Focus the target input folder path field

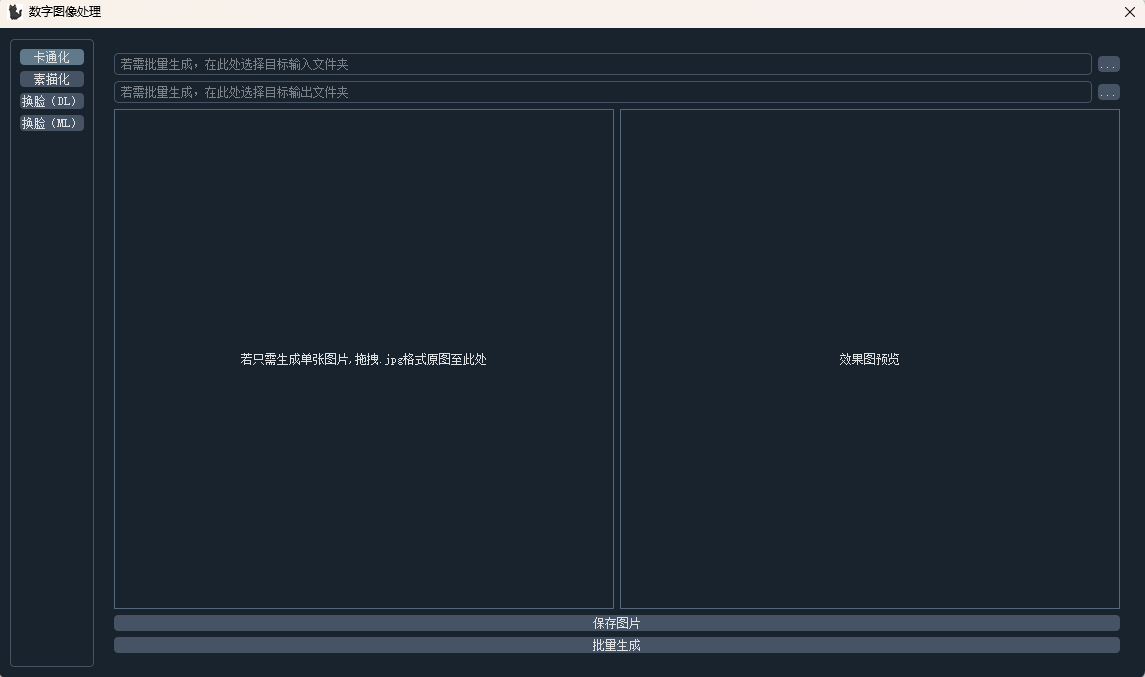coord(600,63)
